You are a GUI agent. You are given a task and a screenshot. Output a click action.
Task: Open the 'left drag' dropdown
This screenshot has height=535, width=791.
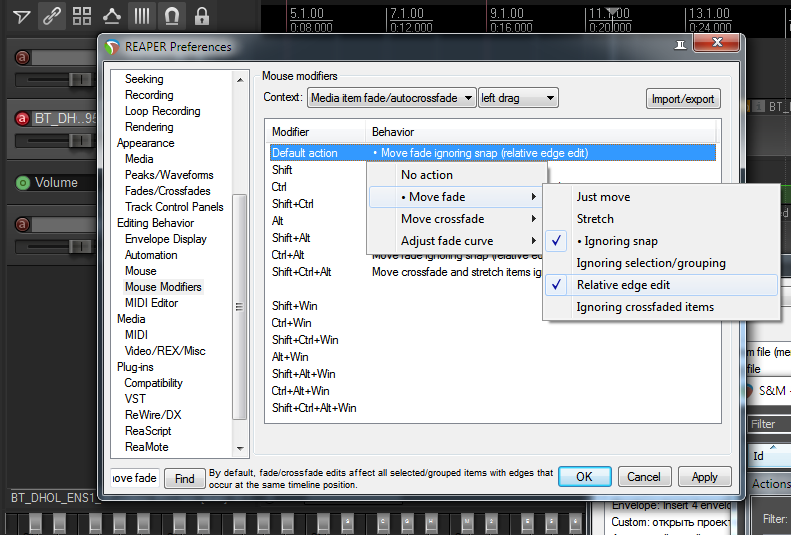pos(518,98)
